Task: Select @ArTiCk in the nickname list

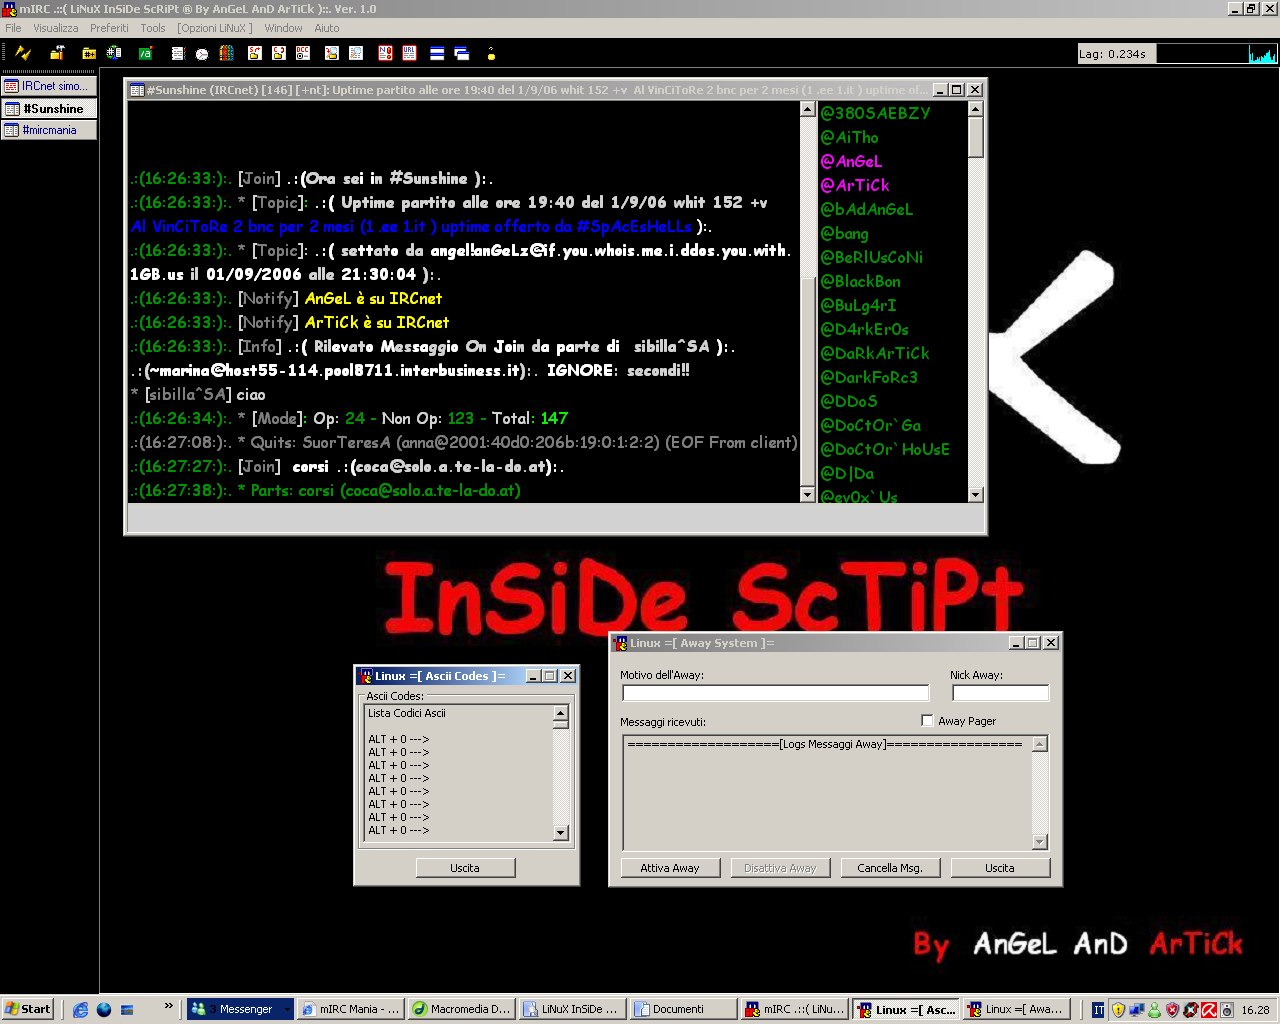Action: pos(855,185)
